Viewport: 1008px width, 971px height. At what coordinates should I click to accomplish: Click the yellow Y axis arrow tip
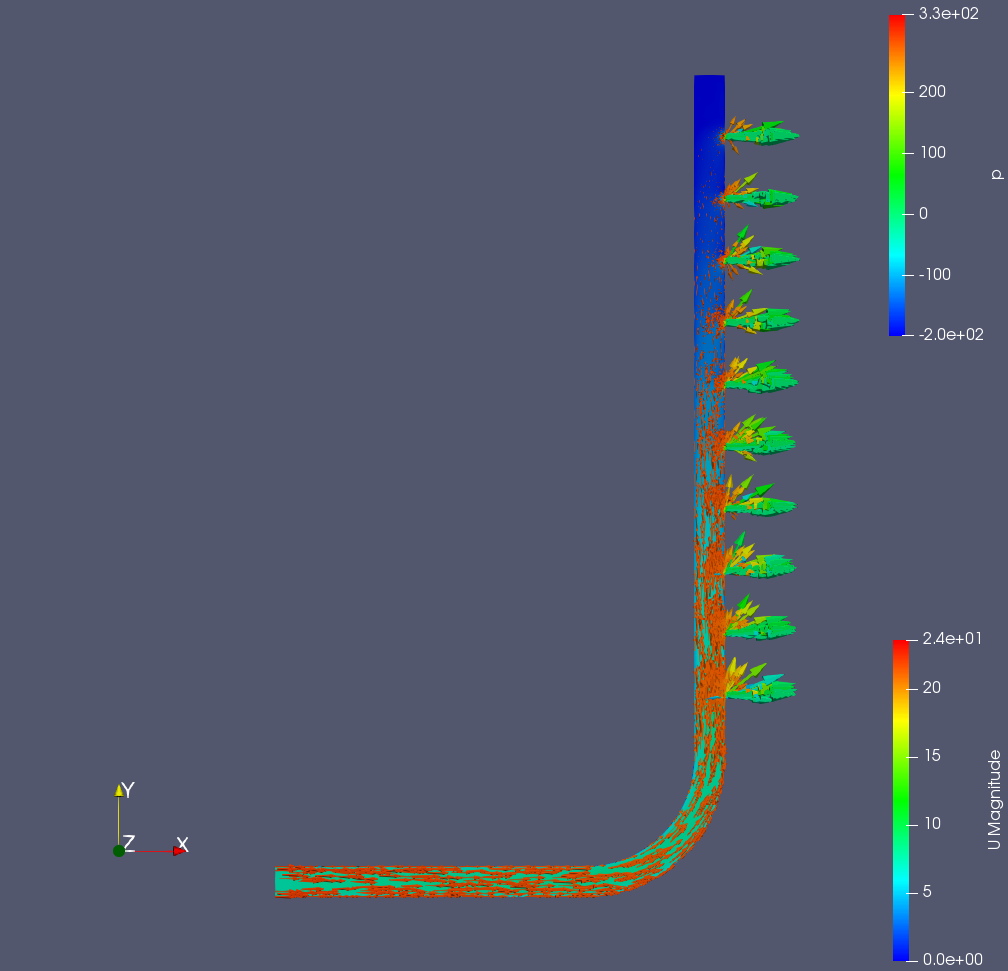click(x=119, y=789)
